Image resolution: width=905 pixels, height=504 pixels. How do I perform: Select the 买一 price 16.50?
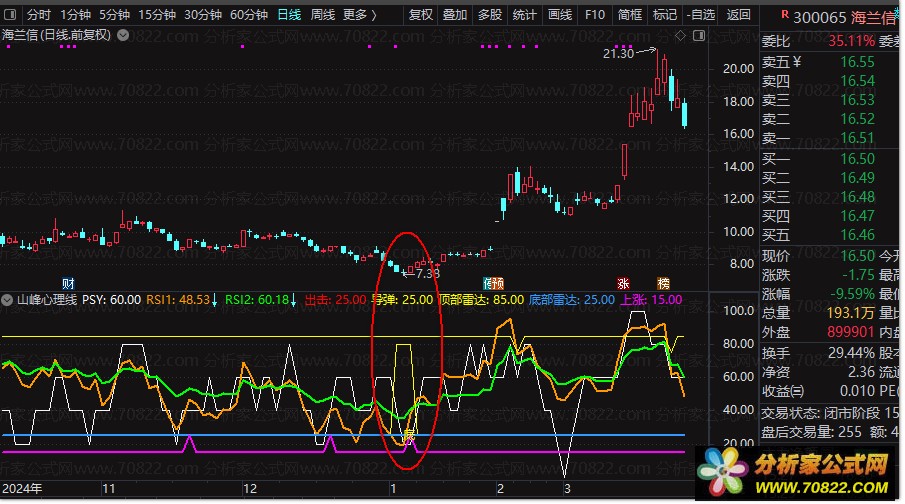point(857,159)
